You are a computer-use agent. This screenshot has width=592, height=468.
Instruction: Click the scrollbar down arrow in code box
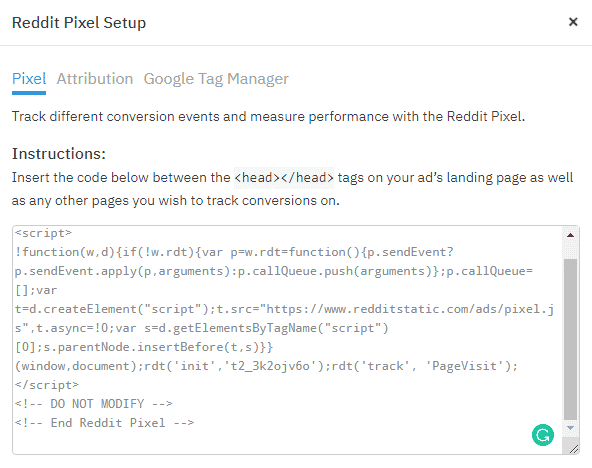click(x=570, y=428)
